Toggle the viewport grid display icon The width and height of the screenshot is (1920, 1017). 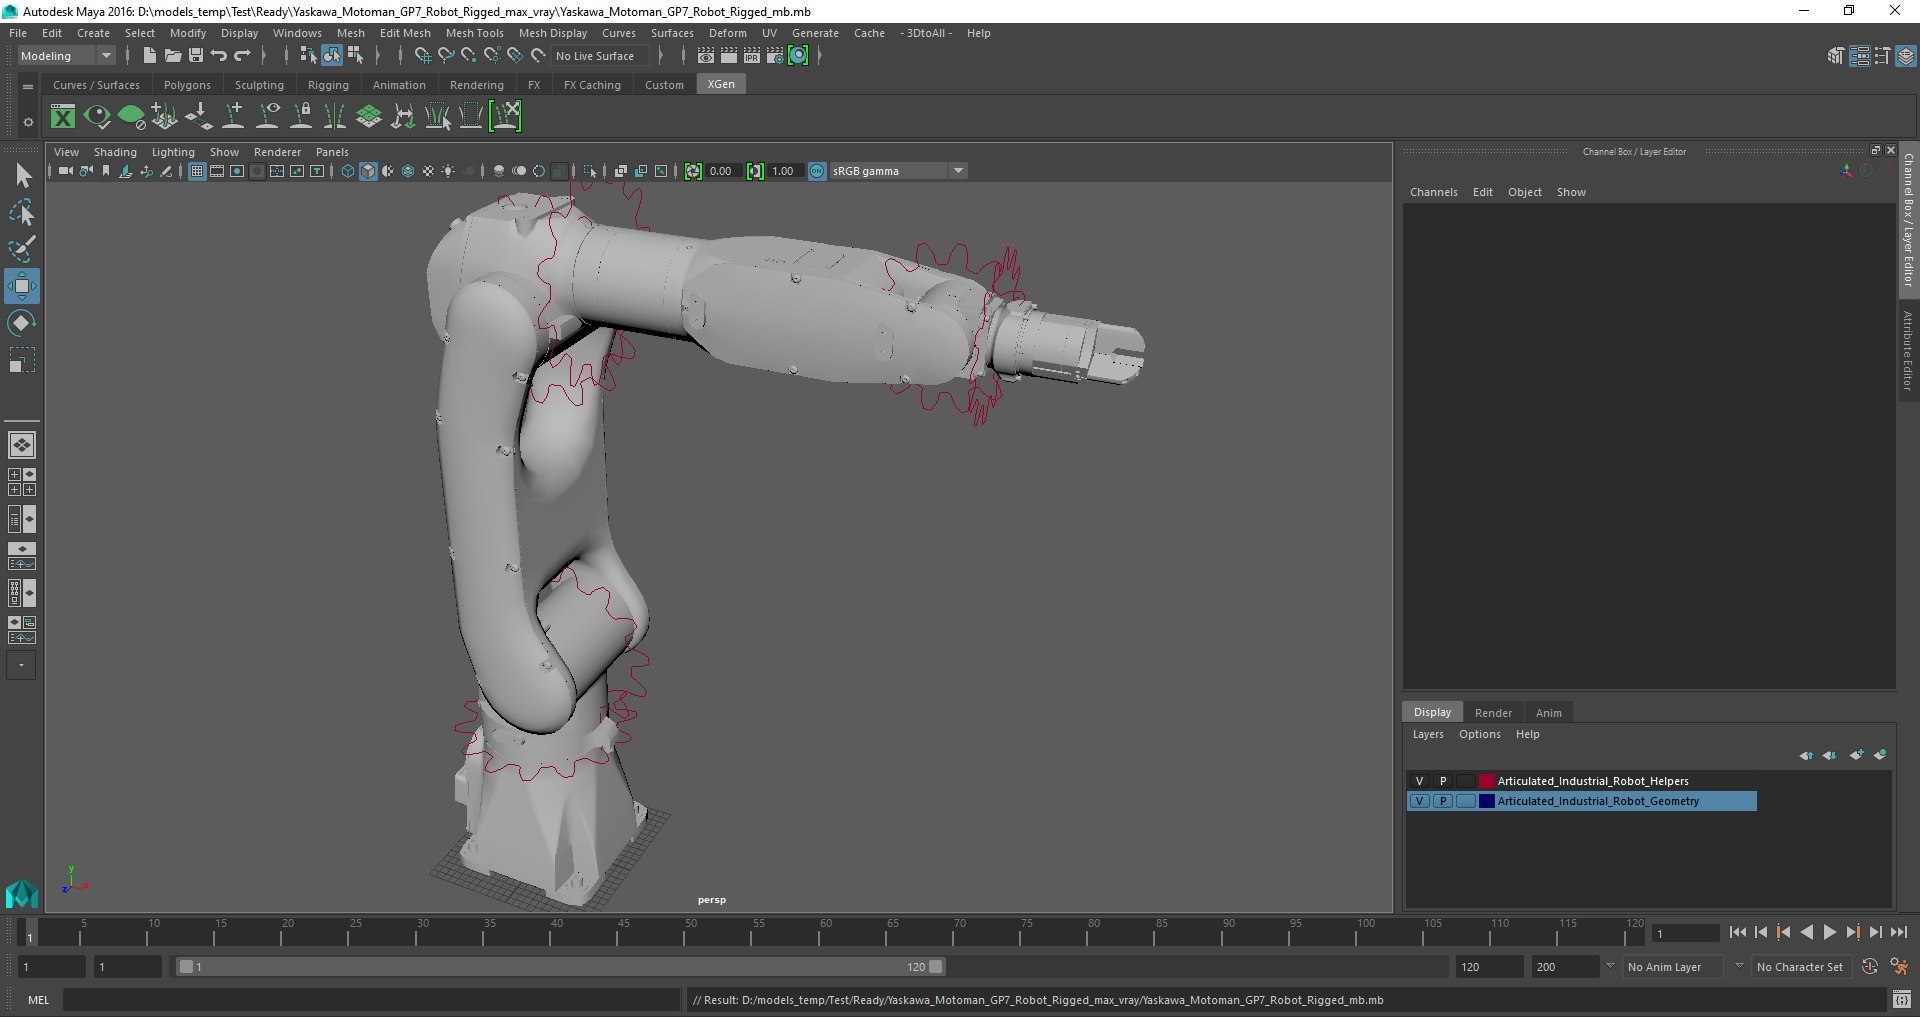pyautogui.click(x=197, y=171)
